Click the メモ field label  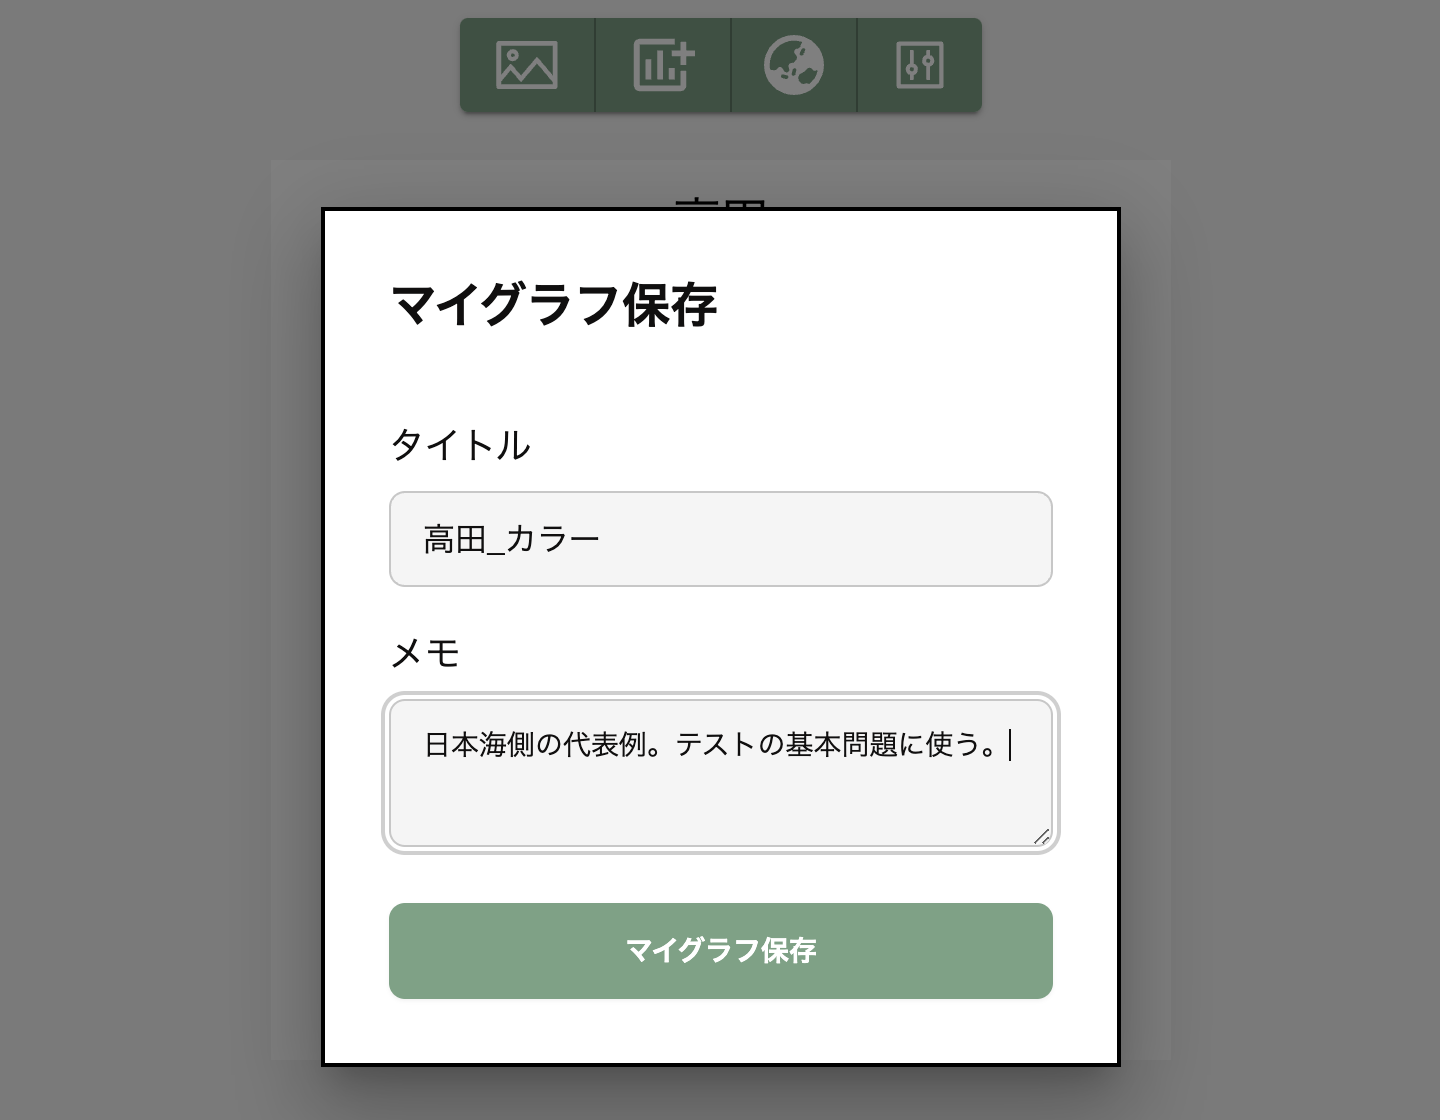click(425, 653)
